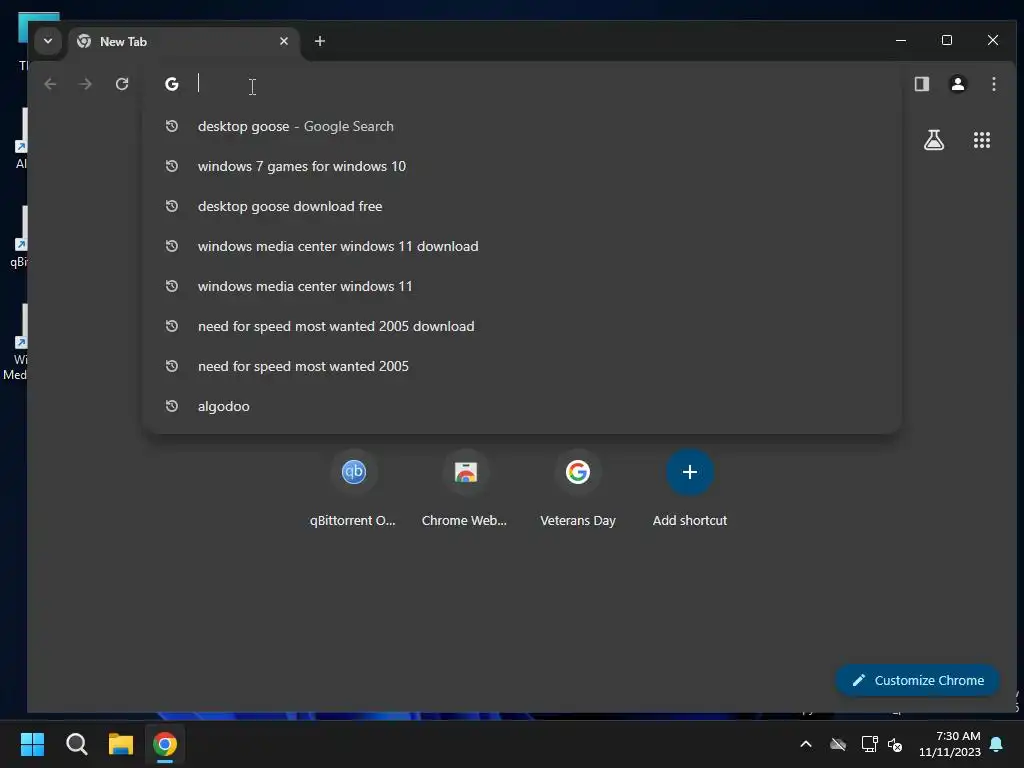Toggle the Chrome side panel

tap(921, 84)
